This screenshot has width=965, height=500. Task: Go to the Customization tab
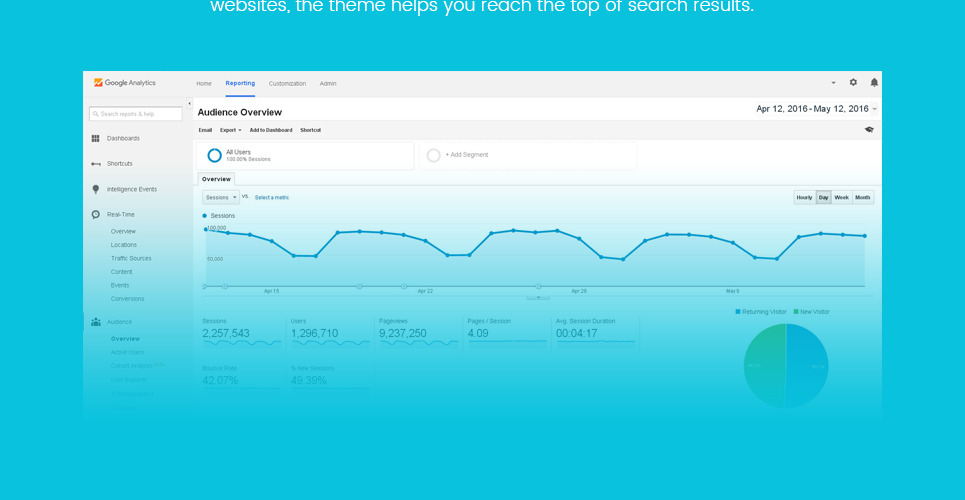(287, 84)
